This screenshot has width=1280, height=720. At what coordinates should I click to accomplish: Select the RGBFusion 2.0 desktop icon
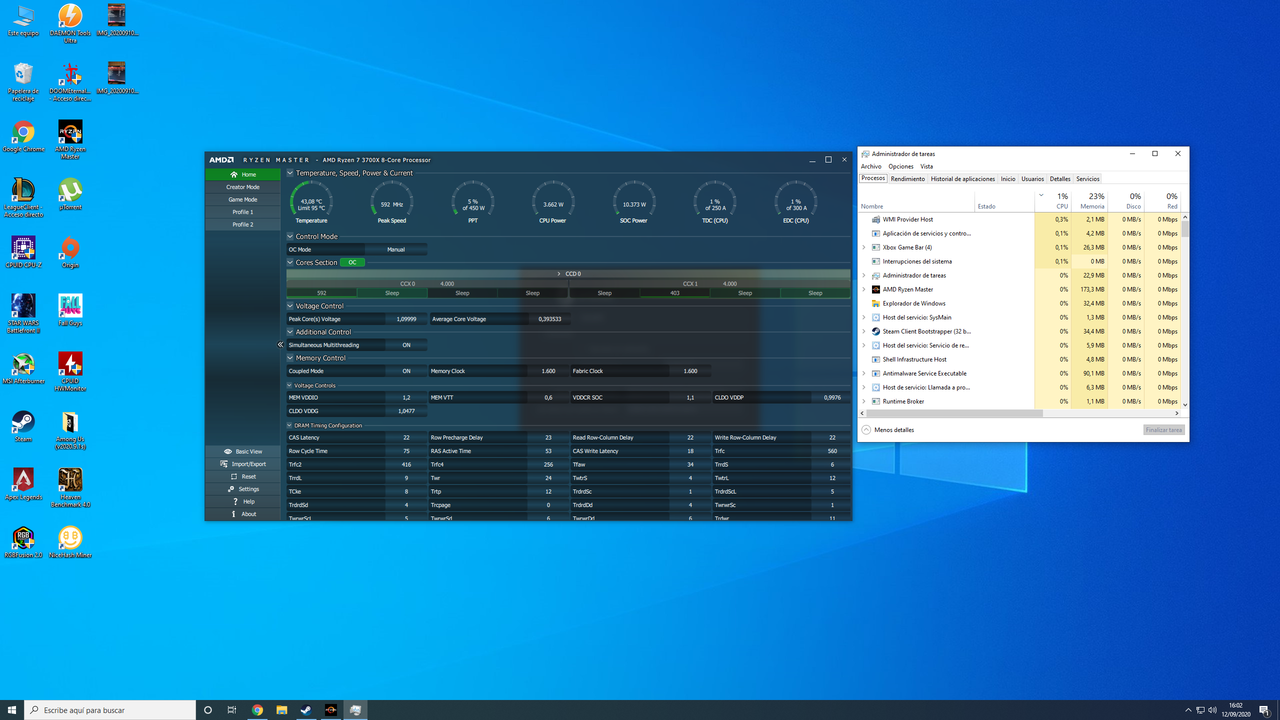pyautogui.click(x=23, y=542)
